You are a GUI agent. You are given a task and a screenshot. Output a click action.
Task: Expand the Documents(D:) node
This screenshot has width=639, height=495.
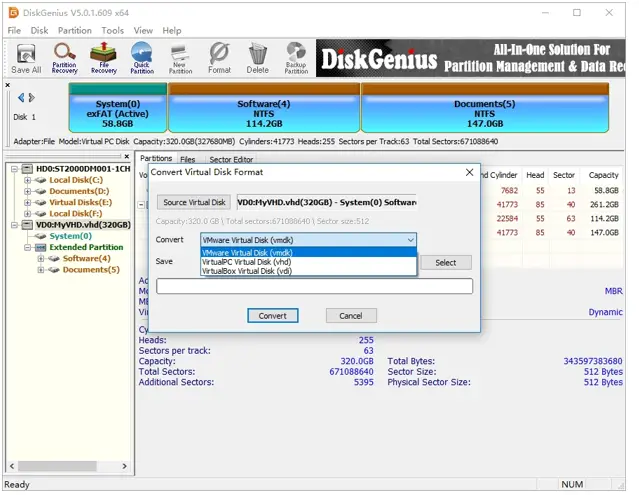(27, 191)
